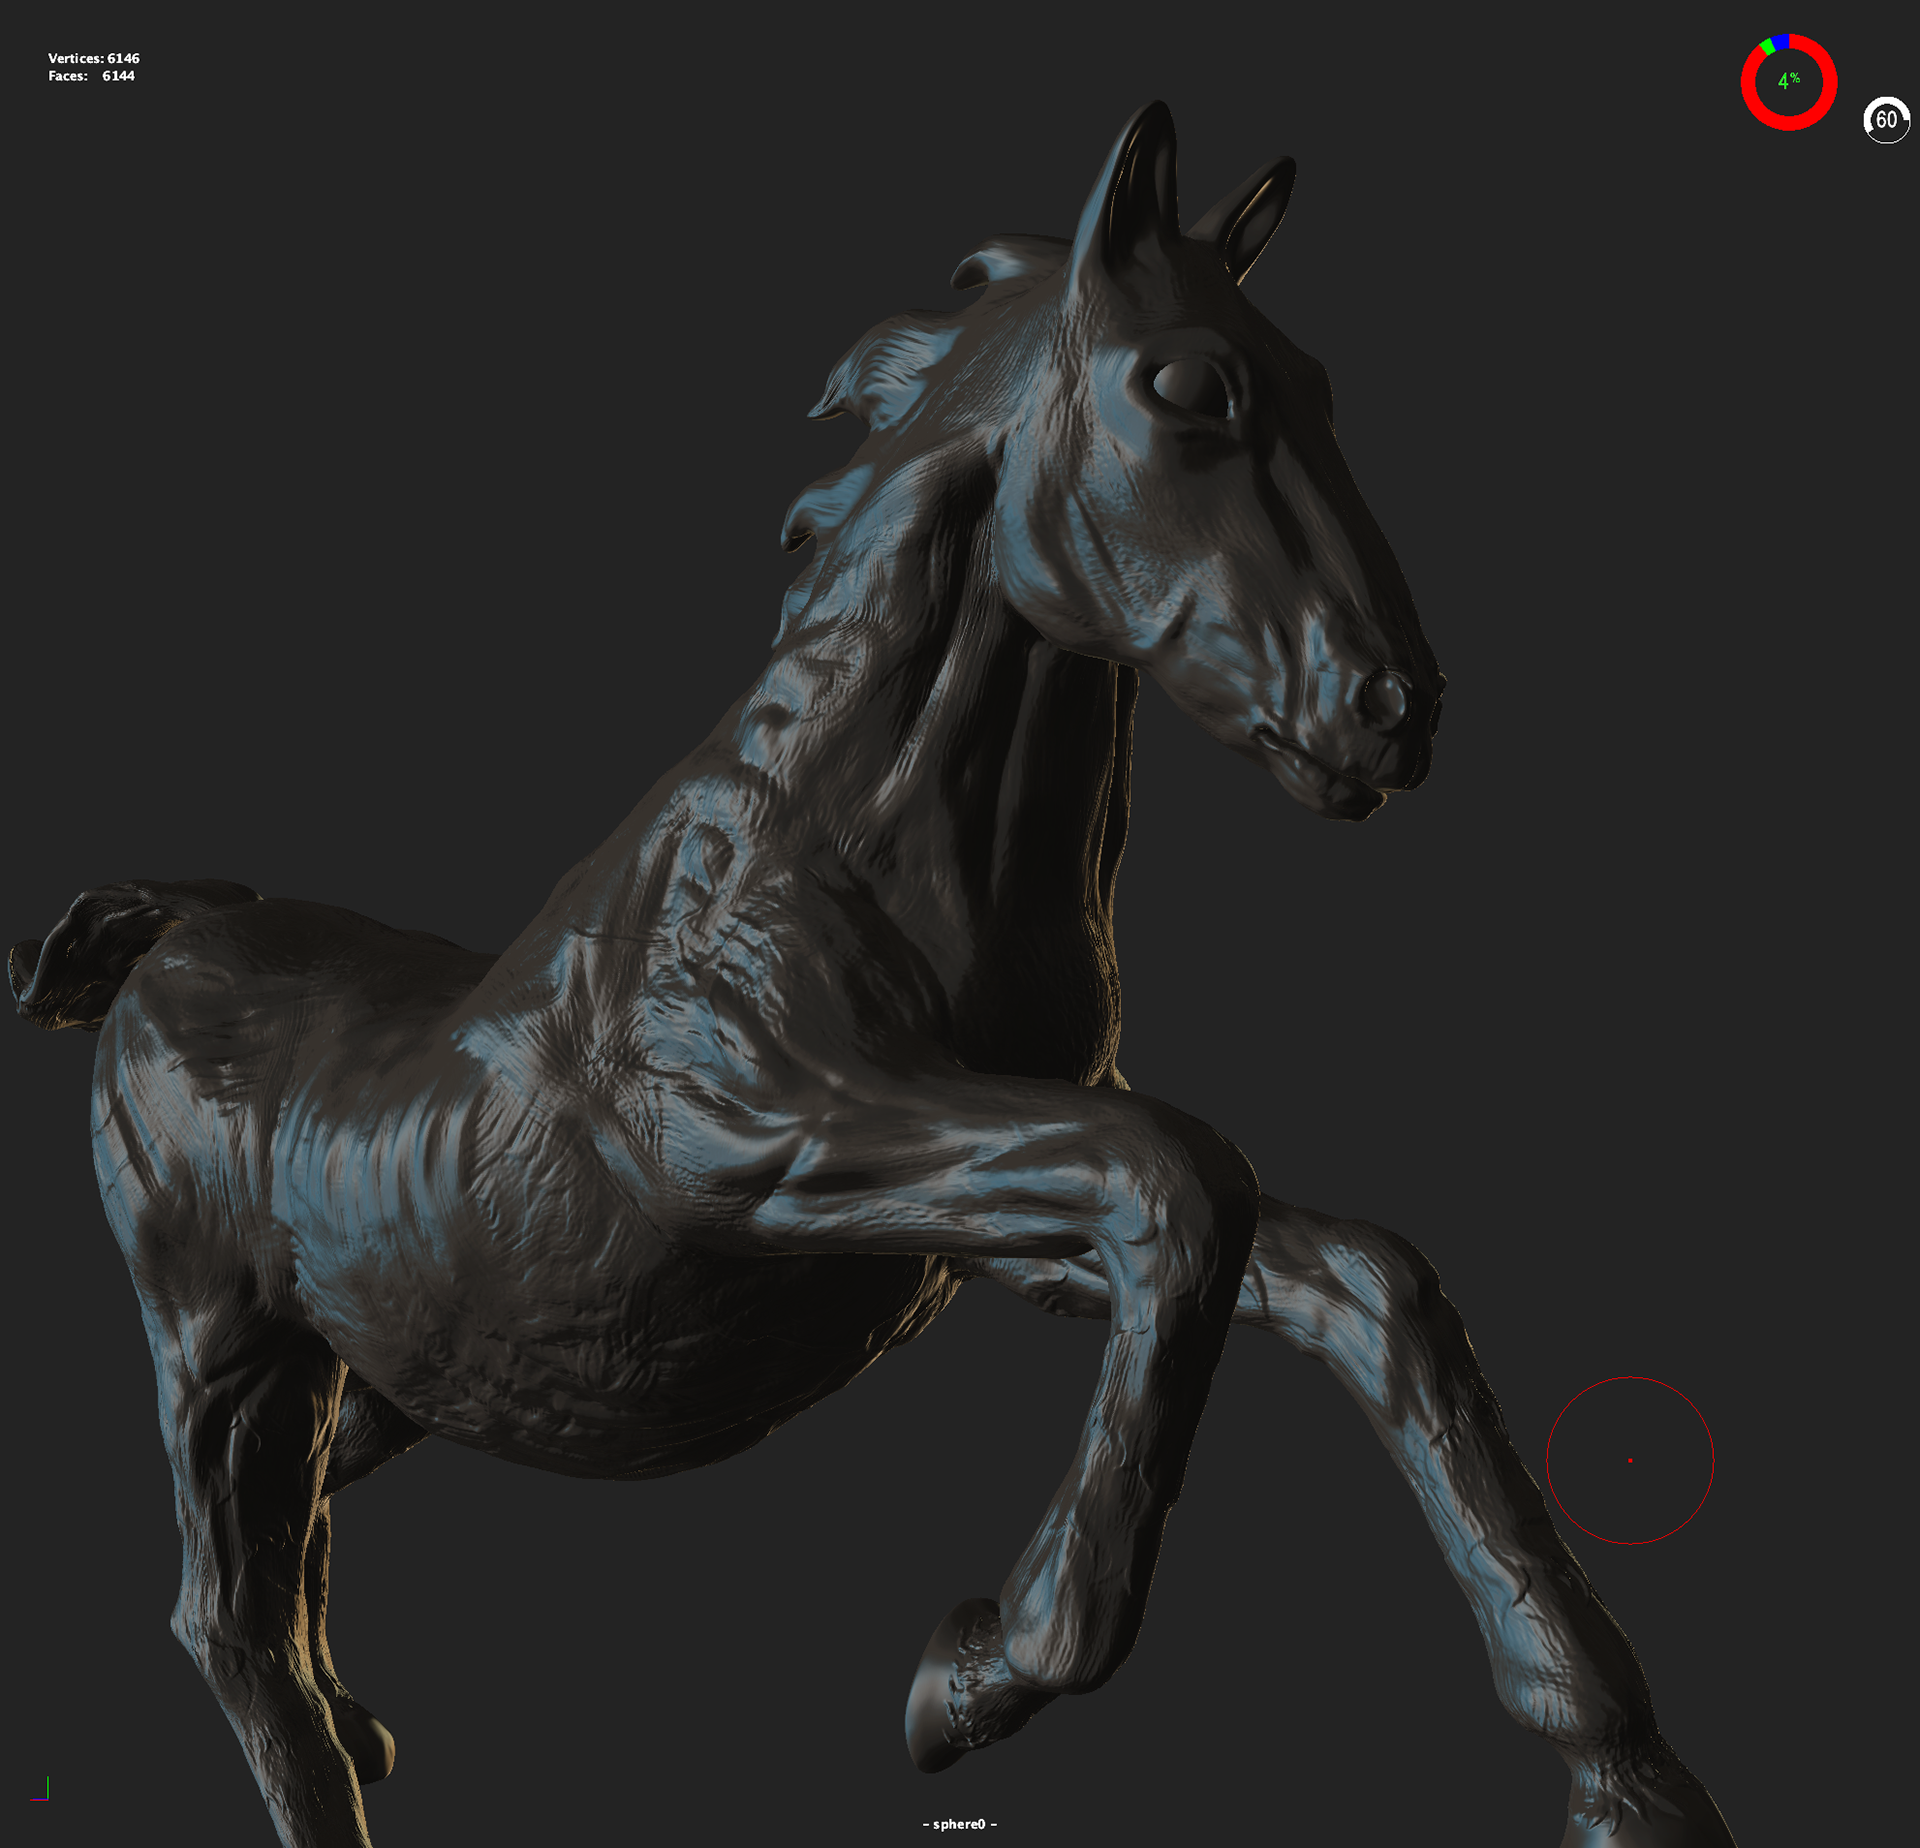Click the horse's nostril on the model
Viewport: 1920px width, 1848px height.
pyautogui.click(x=1385, y=696)
